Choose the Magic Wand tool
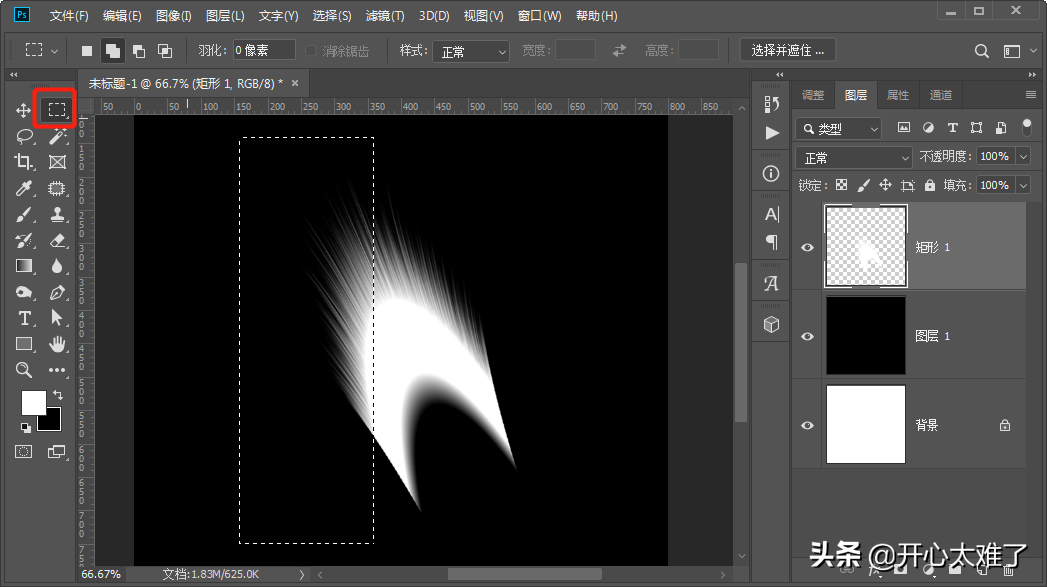1047x587 pixels. [57, 136]
